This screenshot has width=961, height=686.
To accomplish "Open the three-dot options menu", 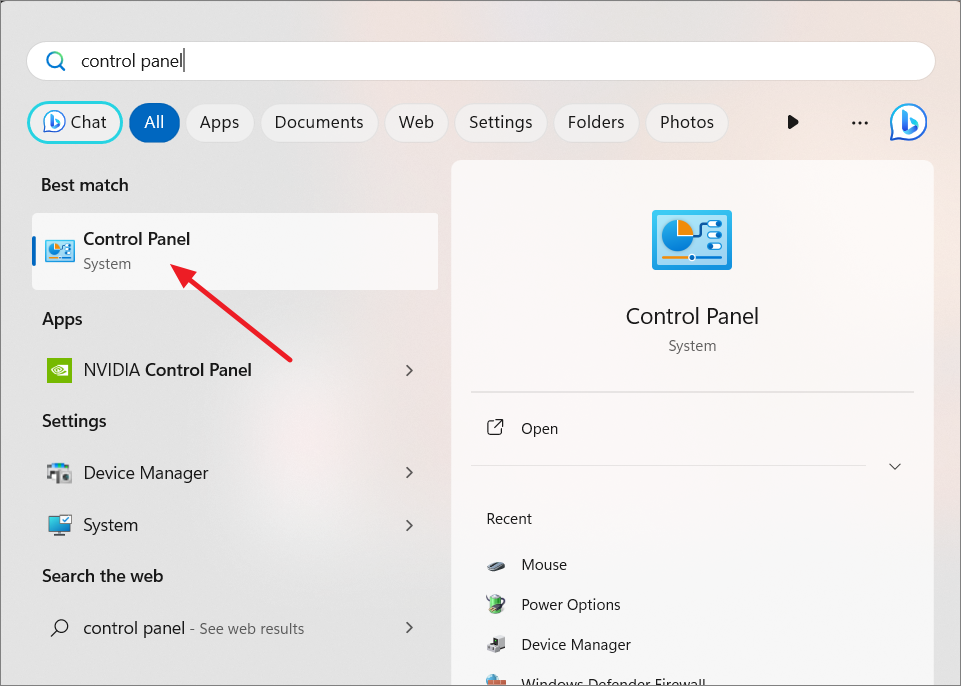I will (860, 123).
